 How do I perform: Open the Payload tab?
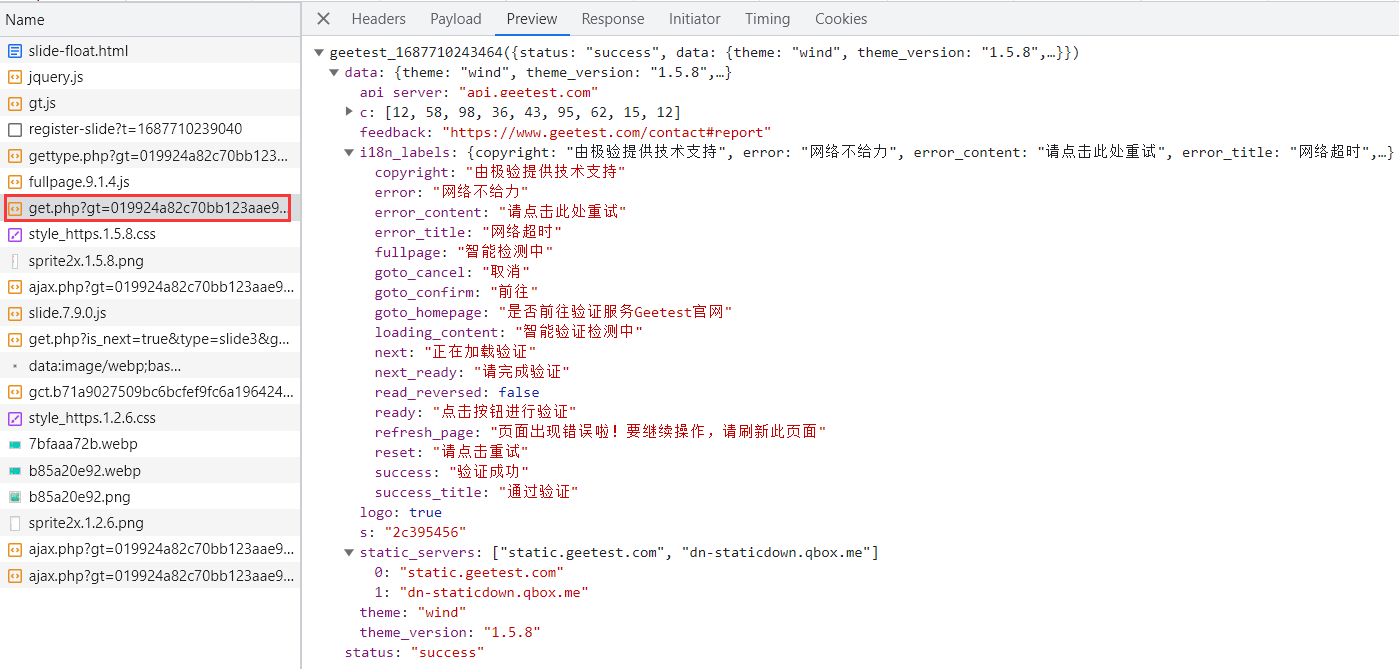pos(455,19)
